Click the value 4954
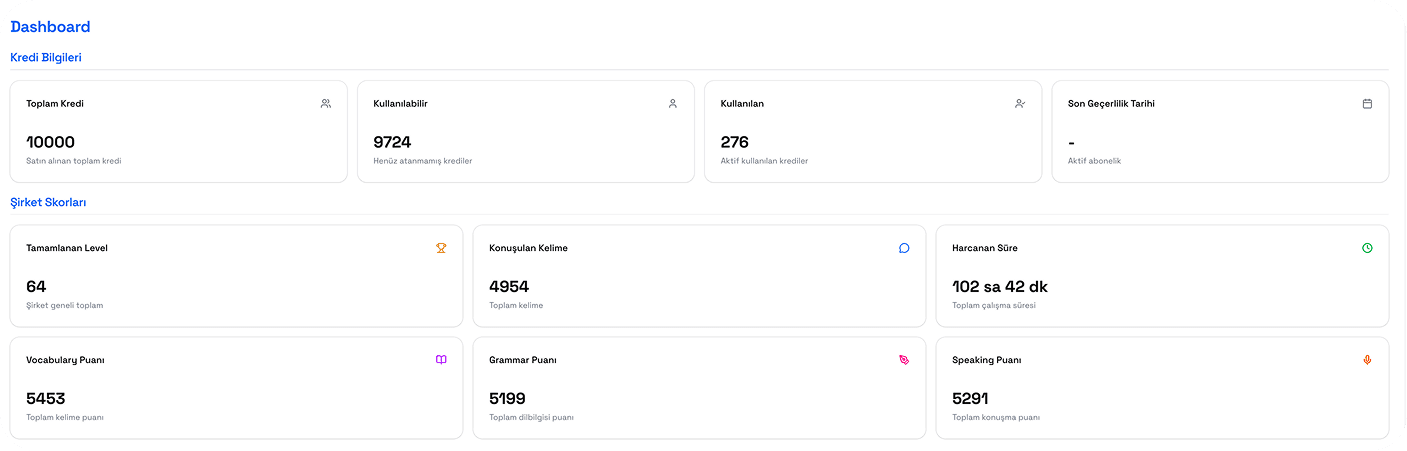The image size is (1407, 451). [x=509, y=286]
